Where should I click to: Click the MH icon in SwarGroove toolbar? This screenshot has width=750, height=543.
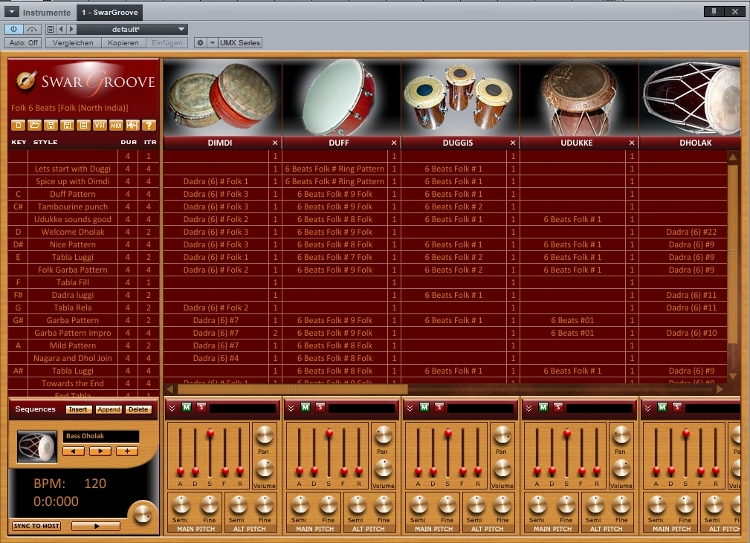tap(132, 125)
